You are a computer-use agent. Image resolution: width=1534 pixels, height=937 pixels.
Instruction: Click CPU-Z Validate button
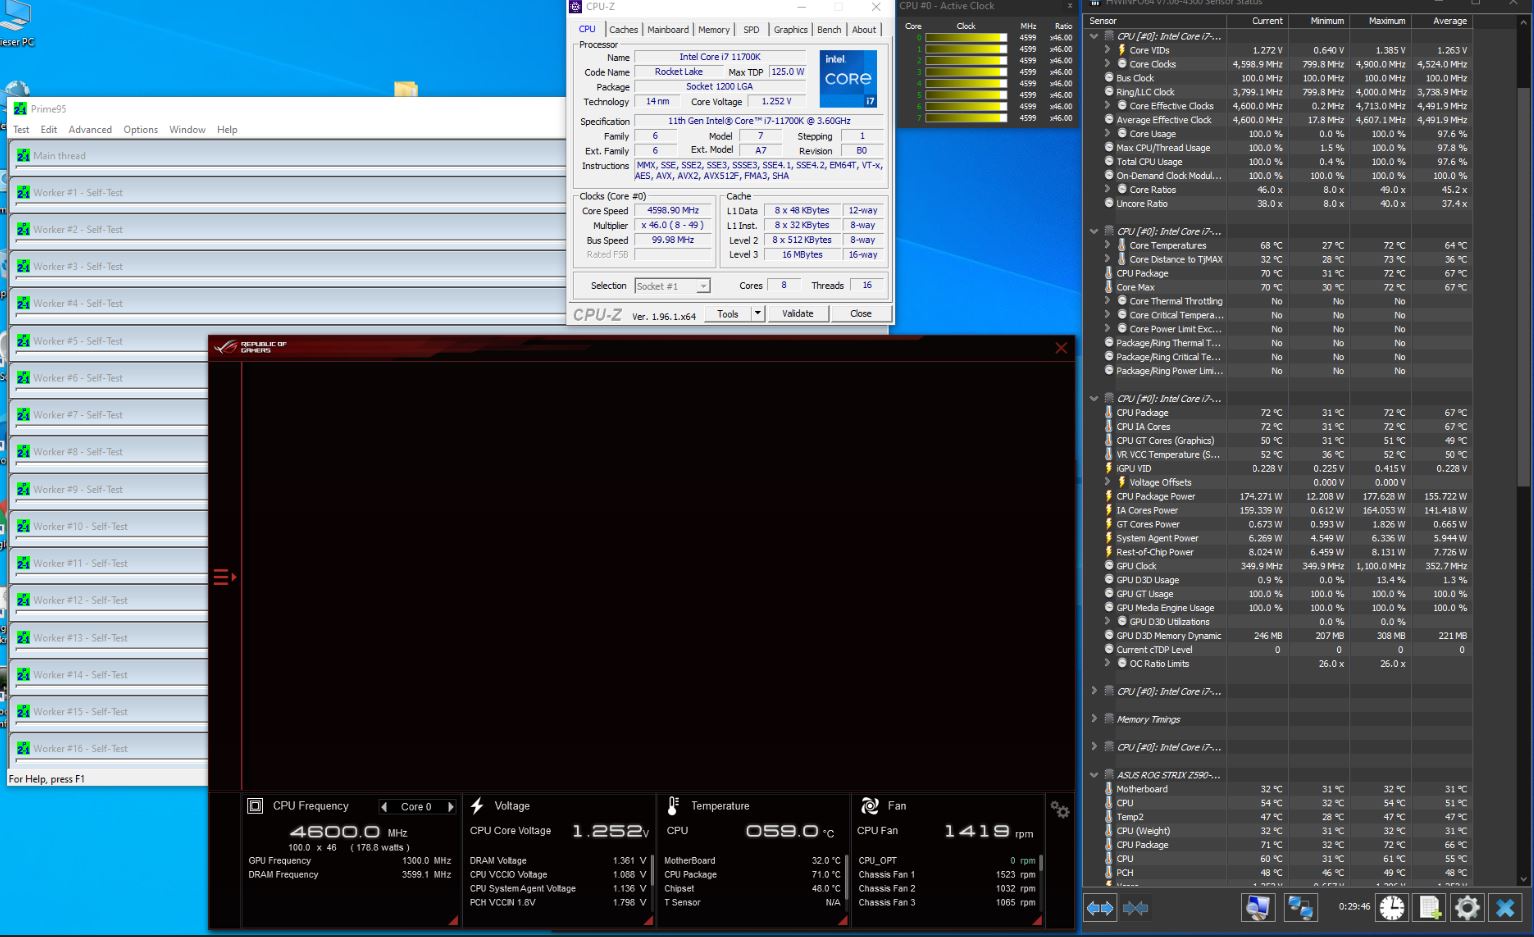(x=797, y=314)
